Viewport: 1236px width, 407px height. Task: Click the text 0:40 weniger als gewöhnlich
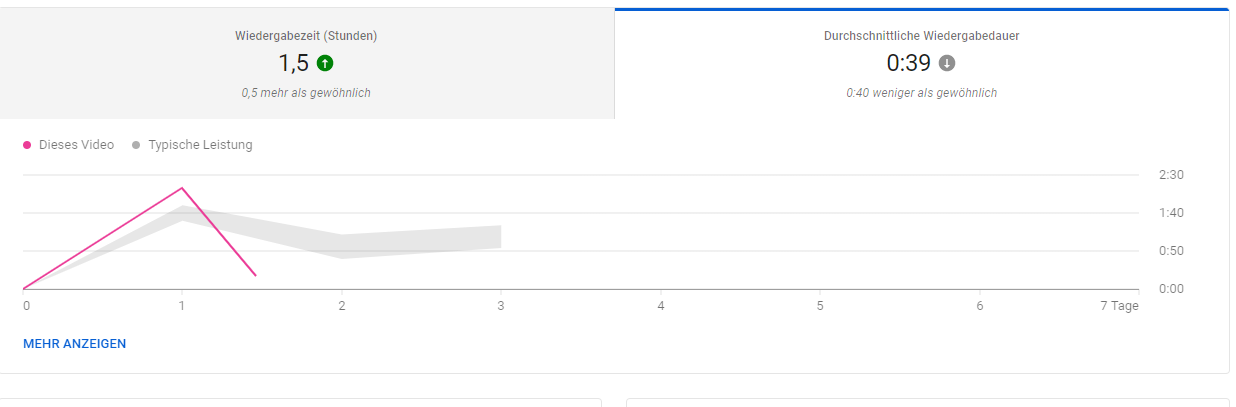pyautogui.click(x=921, y=93)
